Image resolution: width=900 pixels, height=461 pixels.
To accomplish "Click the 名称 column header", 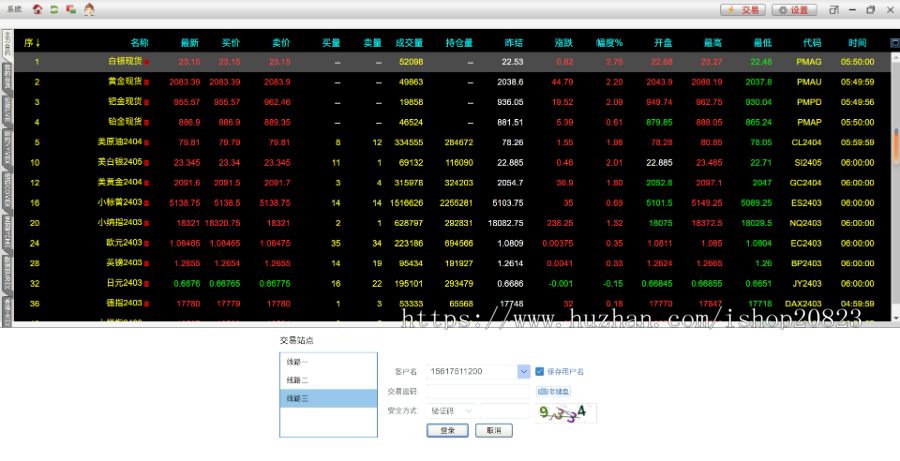I will 139,42.
